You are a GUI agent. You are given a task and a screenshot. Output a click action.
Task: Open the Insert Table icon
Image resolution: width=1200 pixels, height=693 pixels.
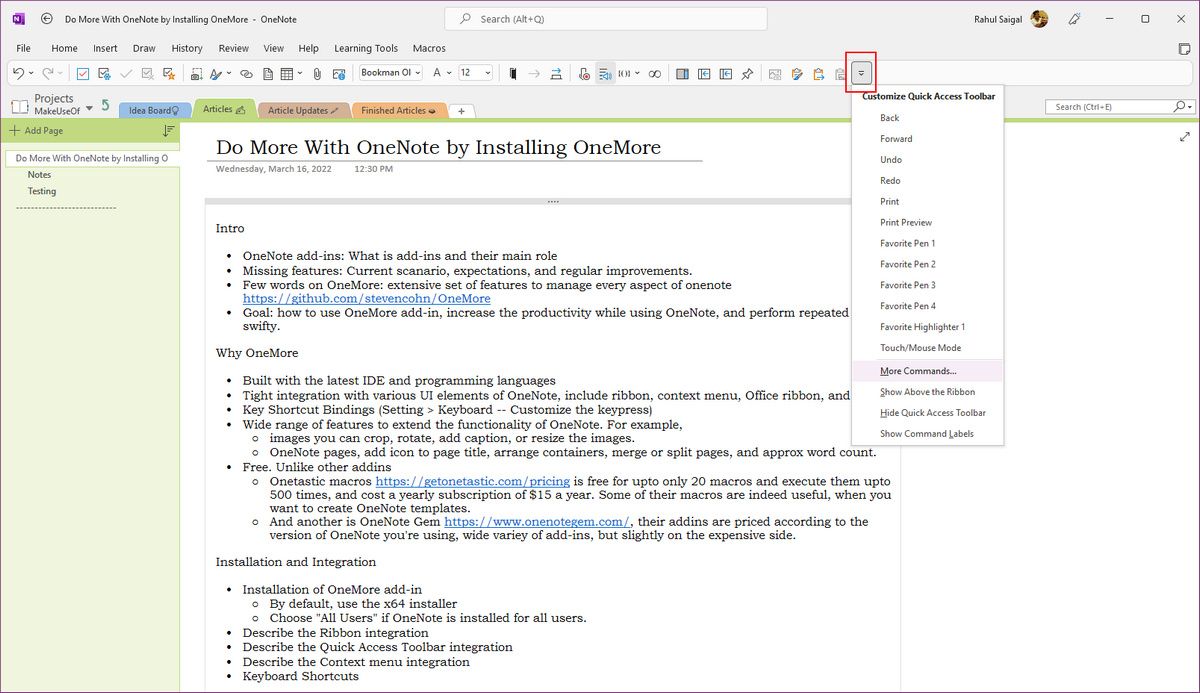(x=287, y=72)
